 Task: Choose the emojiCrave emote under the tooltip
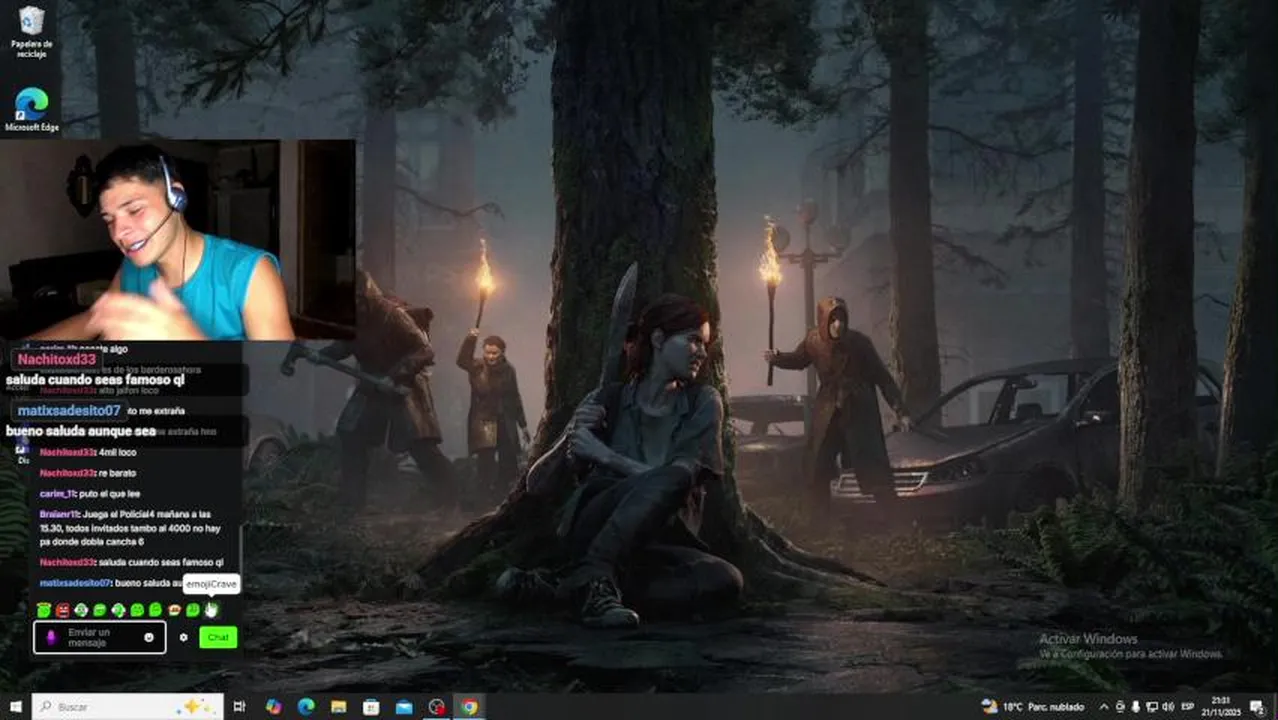pos(211,609)
